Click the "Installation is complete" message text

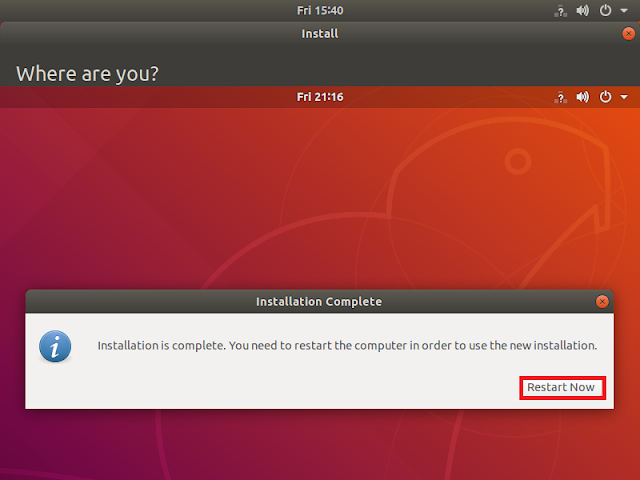[347, 346]
